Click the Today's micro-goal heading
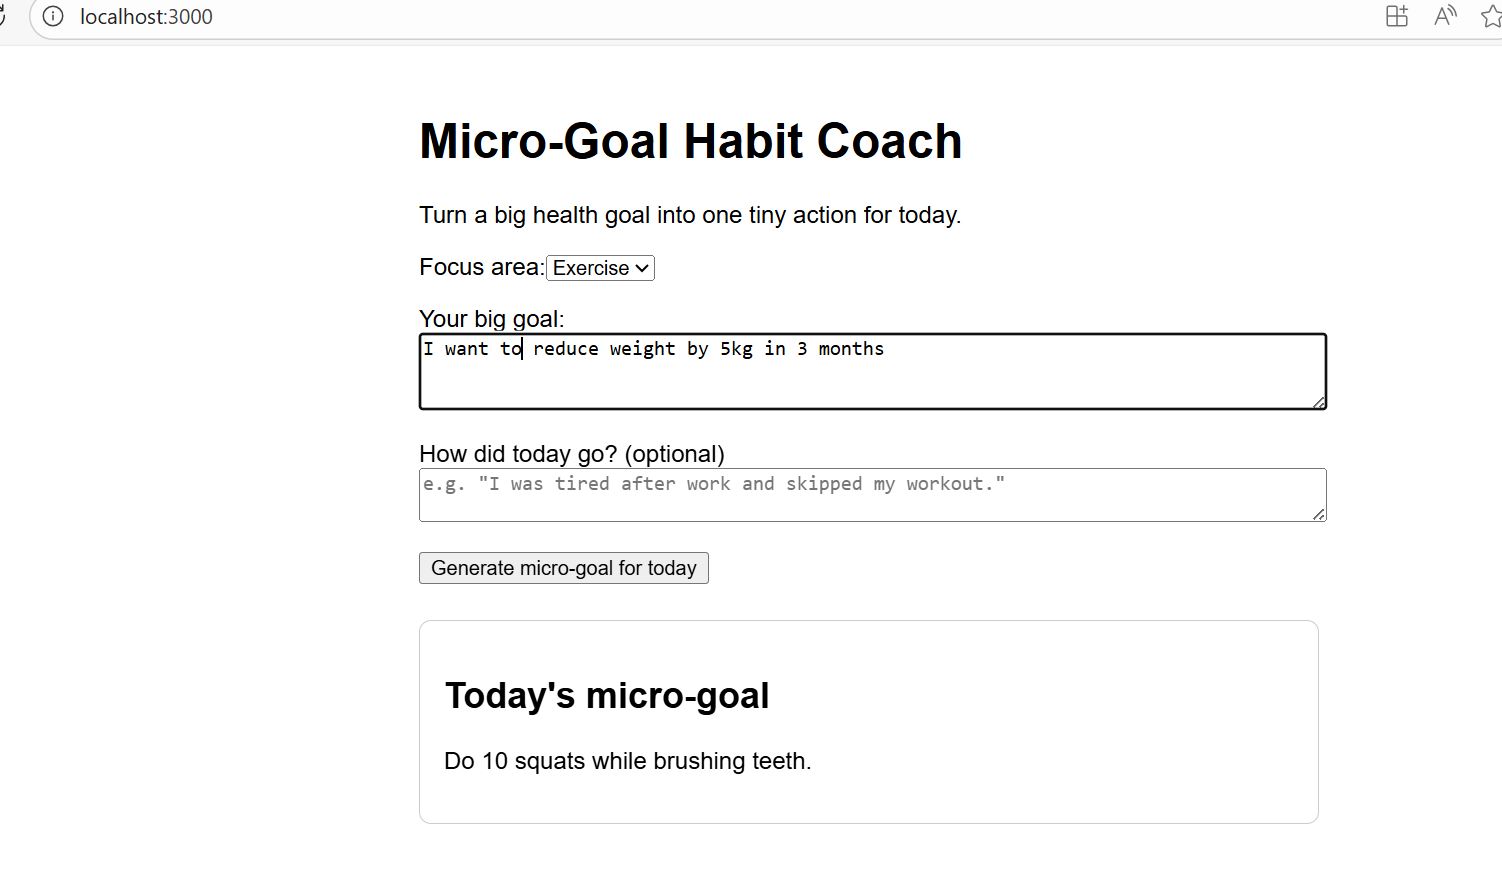 click(x=607, y=695)
